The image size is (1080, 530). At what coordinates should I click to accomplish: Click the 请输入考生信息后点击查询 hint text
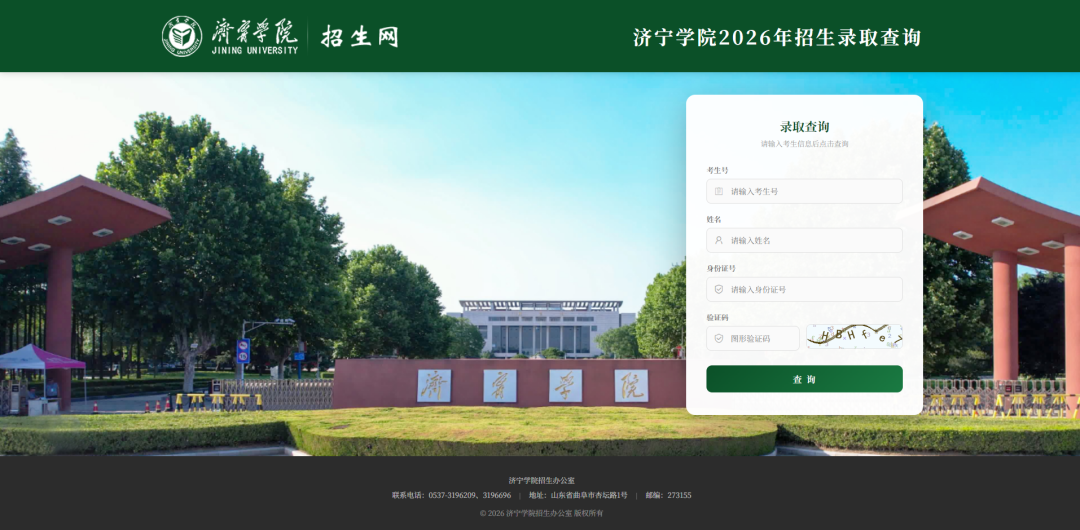[804, 144]
